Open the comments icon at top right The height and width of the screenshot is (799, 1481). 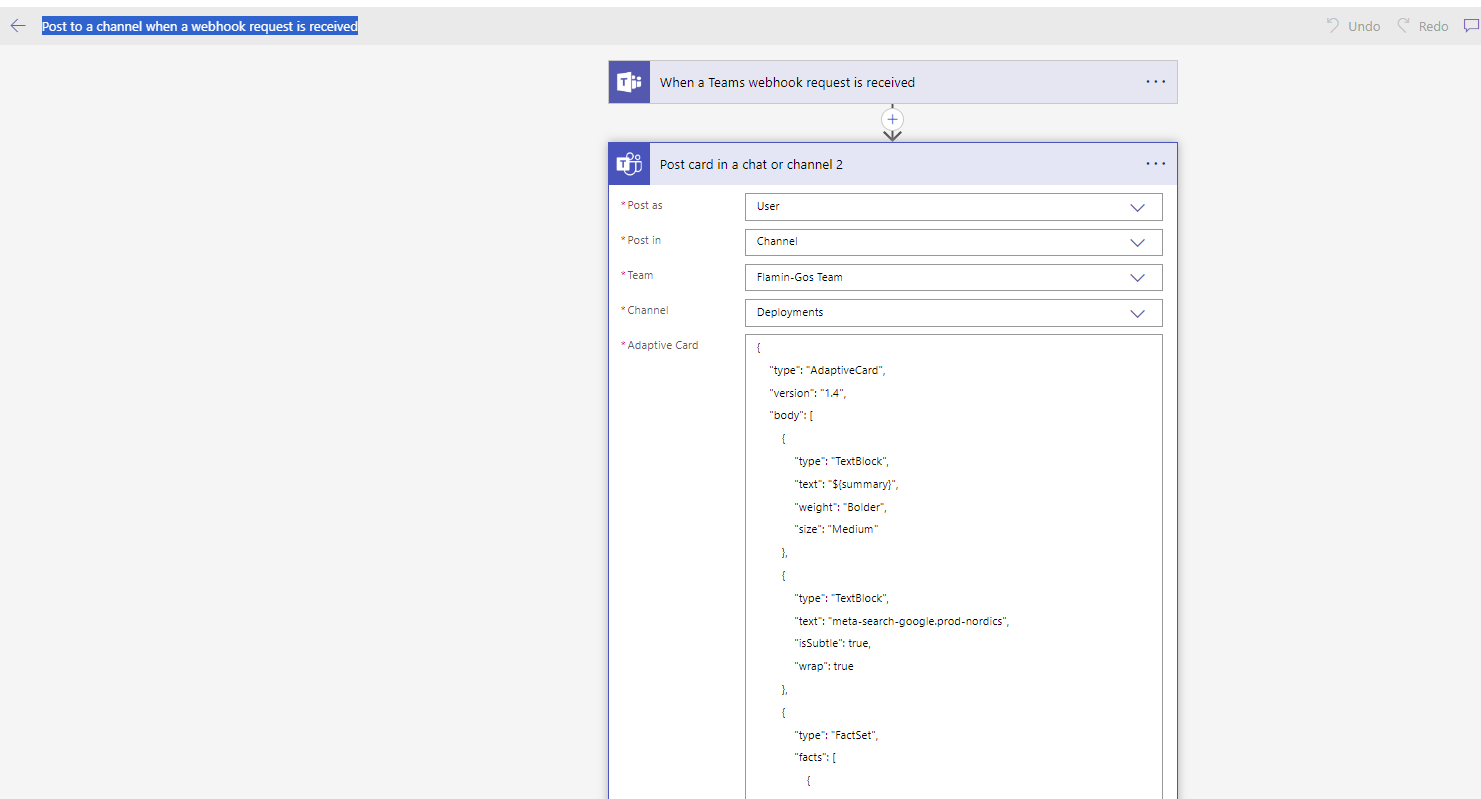(1471, 26)
